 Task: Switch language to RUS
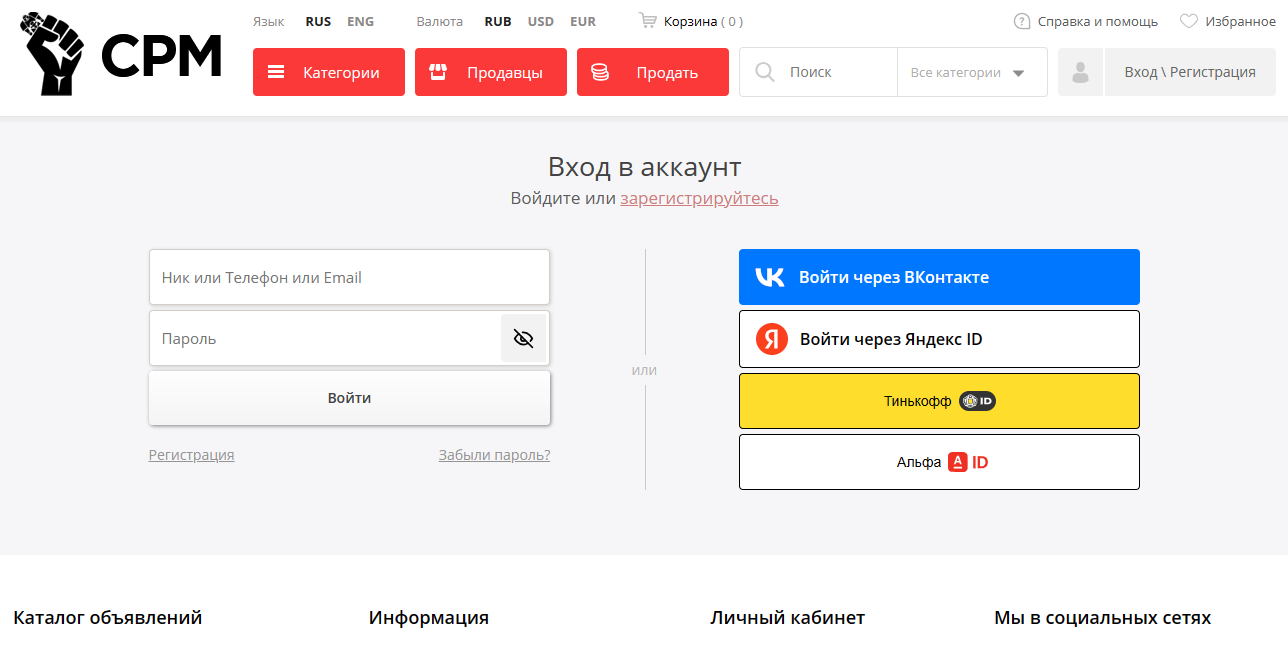[318, 21]
